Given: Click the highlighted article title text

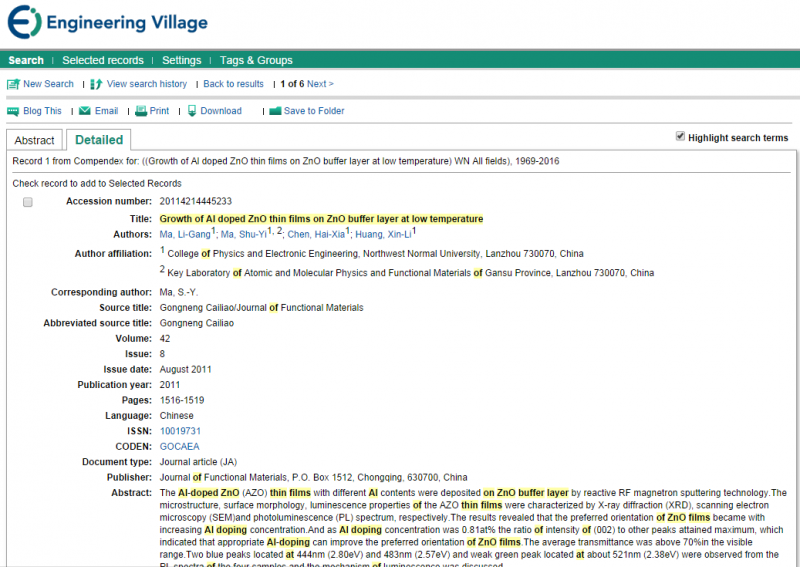Looking at the screenshot, I should [321, 219].
